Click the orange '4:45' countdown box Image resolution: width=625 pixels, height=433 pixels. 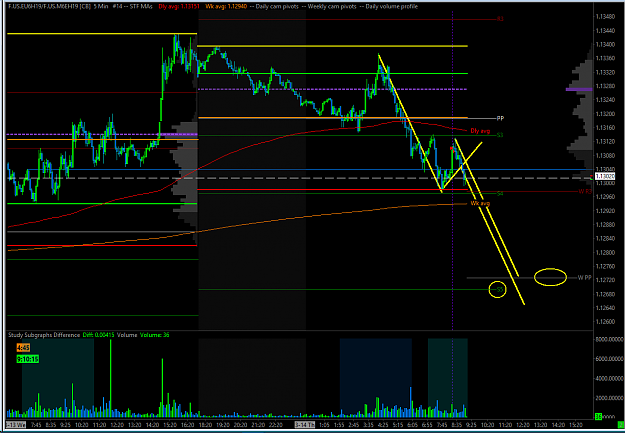click(x=23, y=348)
